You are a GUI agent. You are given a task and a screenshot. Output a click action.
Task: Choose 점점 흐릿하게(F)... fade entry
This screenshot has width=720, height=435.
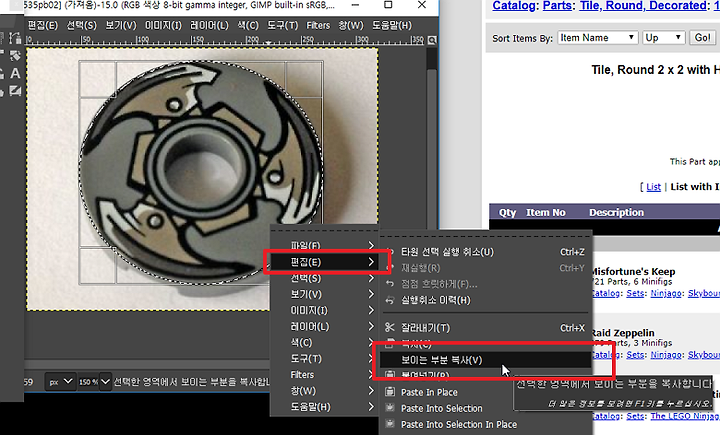click(486, 284)
